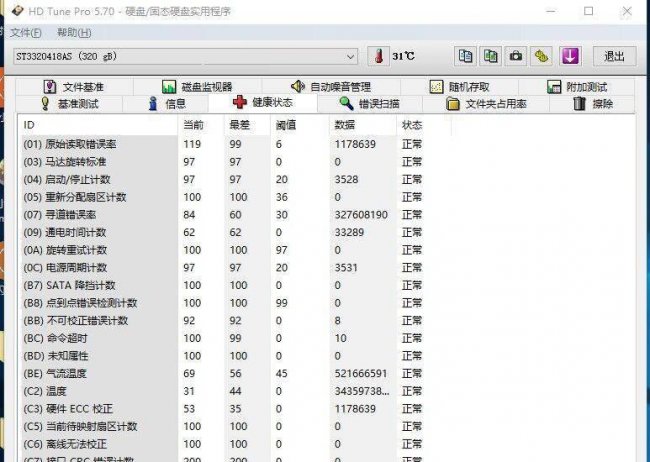The width and height of the screenshot is (650, 462).
Task: Select row (C5) 当前待映射扇区计数
Action: [223, 426]
